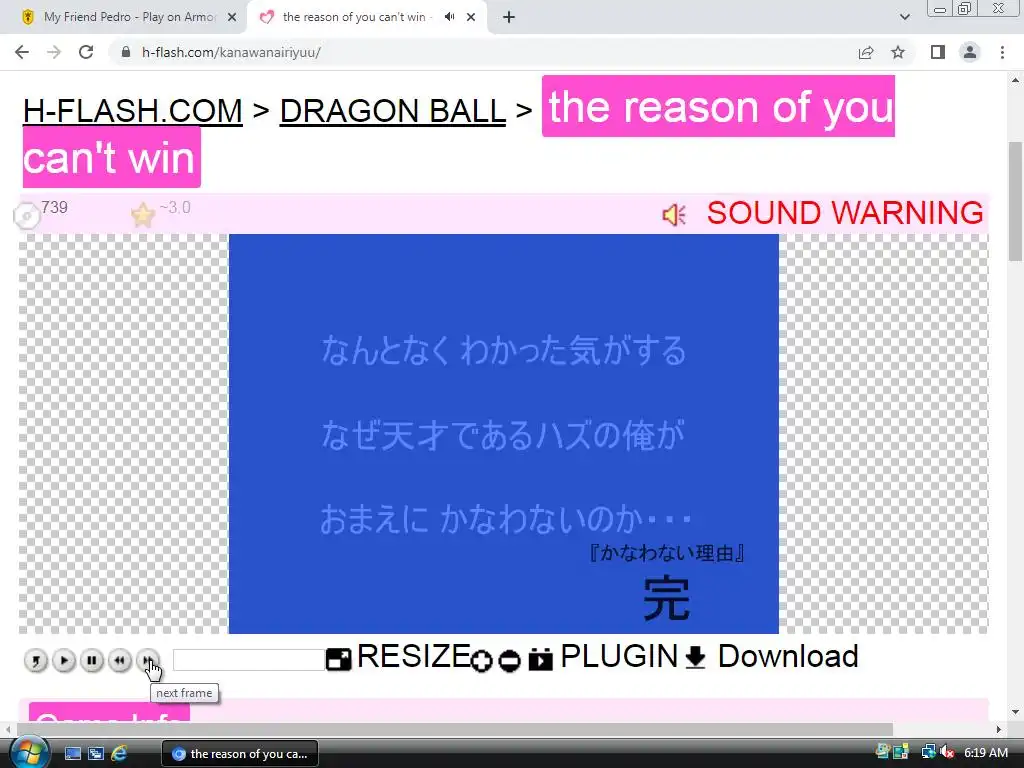The width and height of the screenshot is (1024, 768).
Task: Switch to My Friend Pedro tab
Action: click(x=129, y=17)
